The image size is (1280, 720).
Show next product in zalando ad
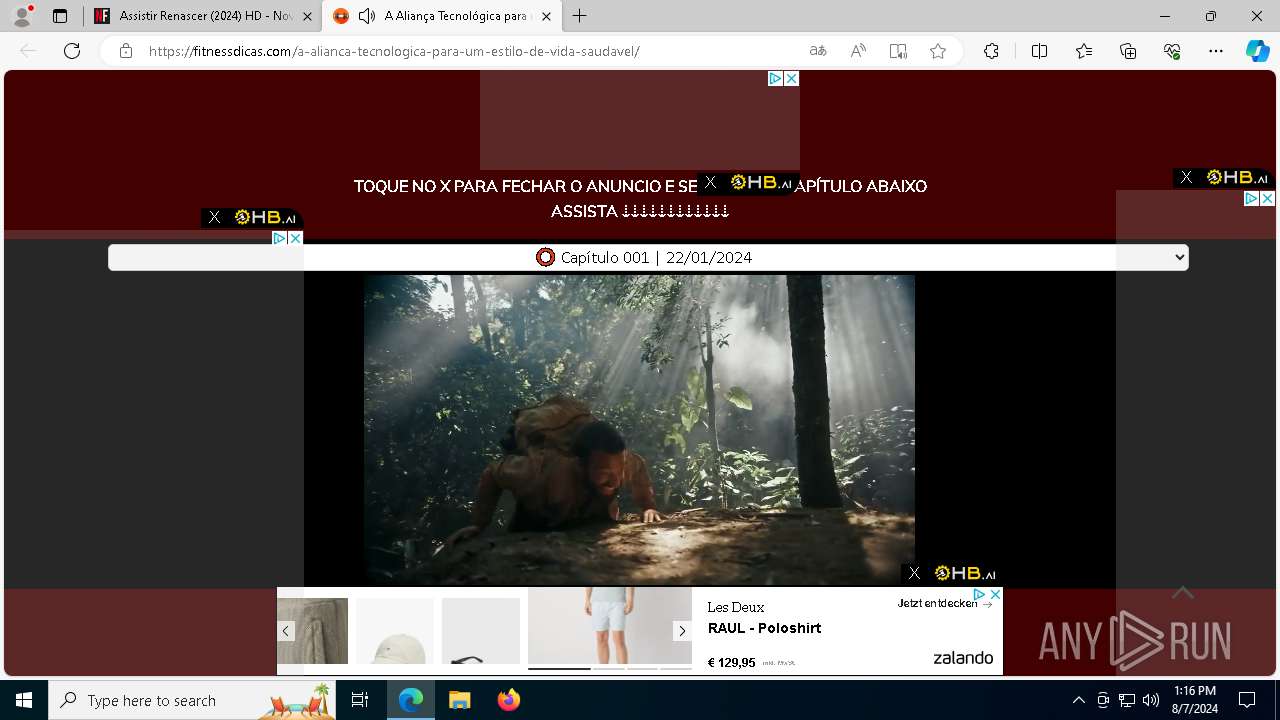click(682, 631)
